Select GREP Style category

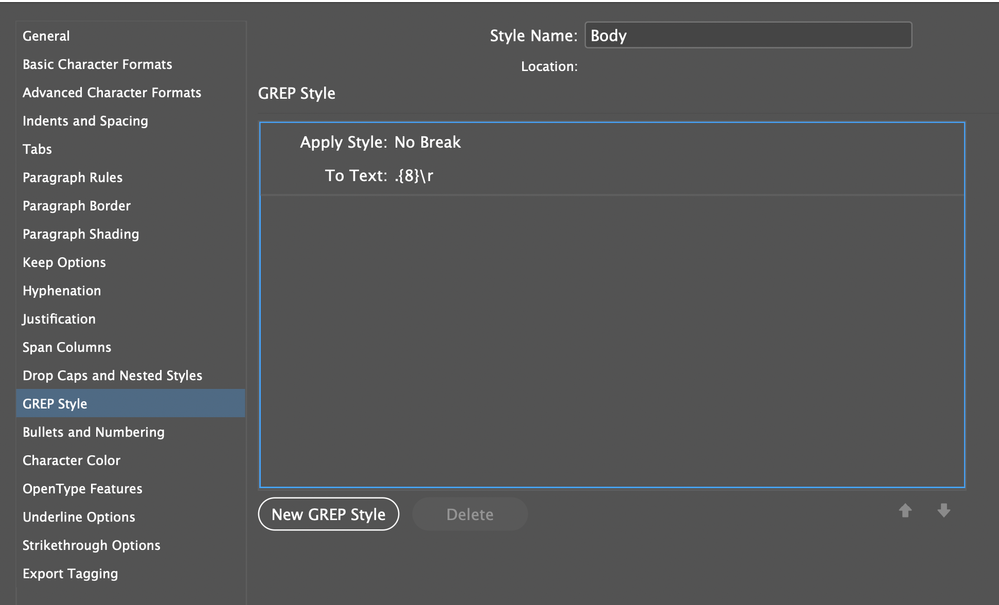click(131, 404)
